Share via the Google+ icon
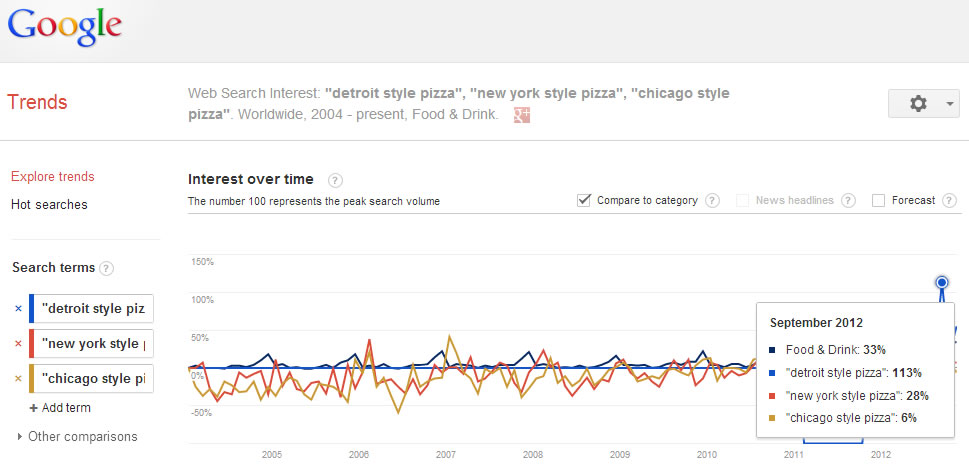 521,115
